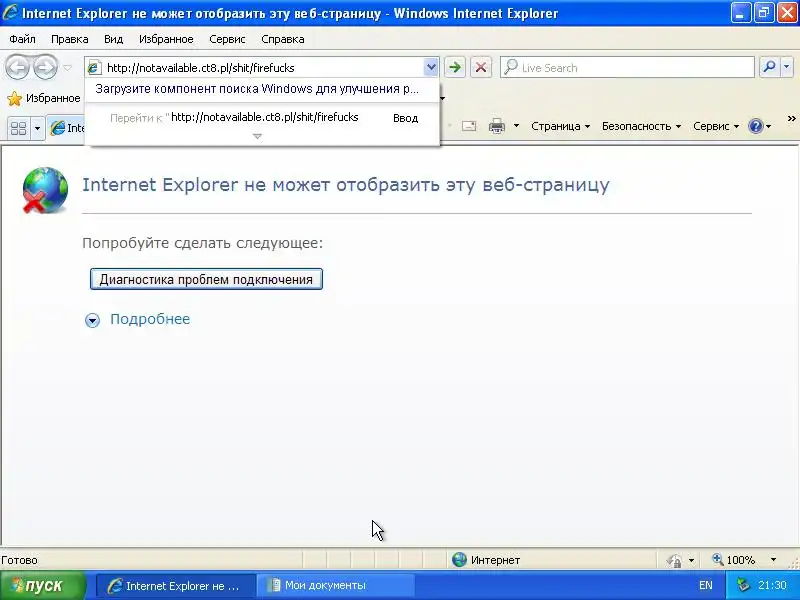Click the Готово status bar text
The height and width of the screenshot is (600, 800).
(19, 560)
